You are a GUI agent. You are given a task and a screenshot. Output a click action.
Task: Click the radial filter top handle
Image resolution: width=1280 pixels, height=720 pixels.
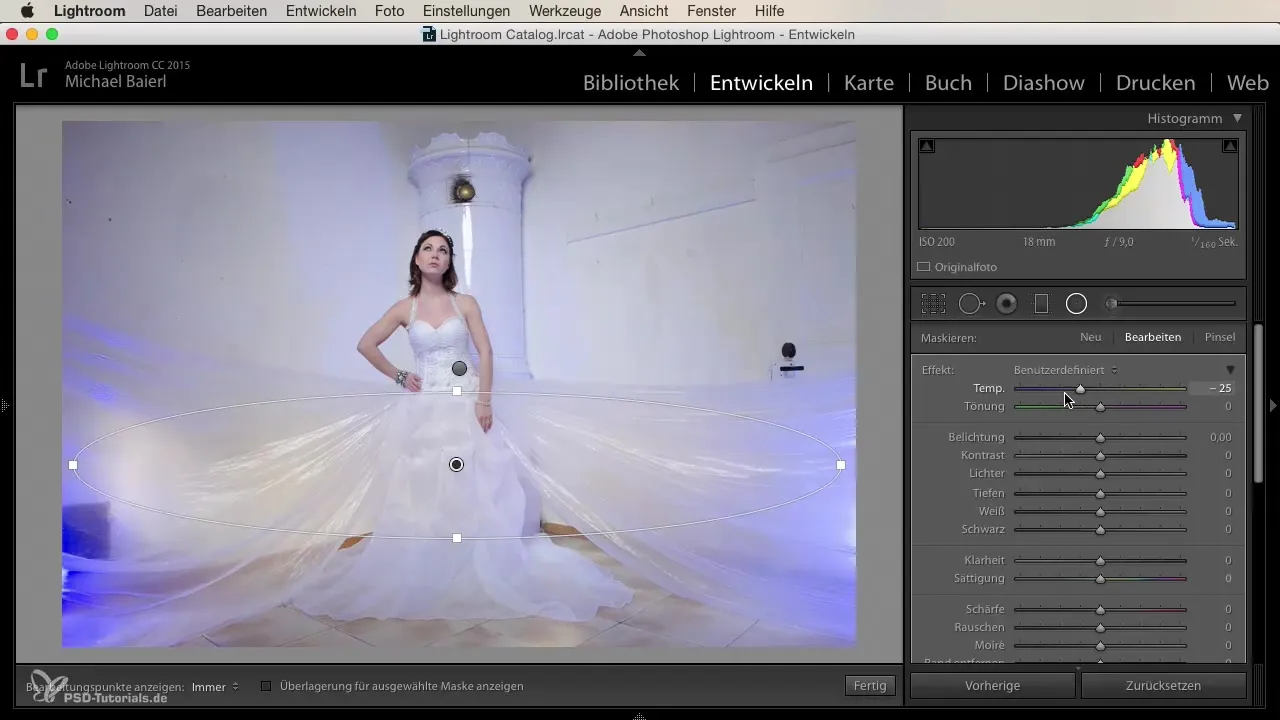[457, 391]
